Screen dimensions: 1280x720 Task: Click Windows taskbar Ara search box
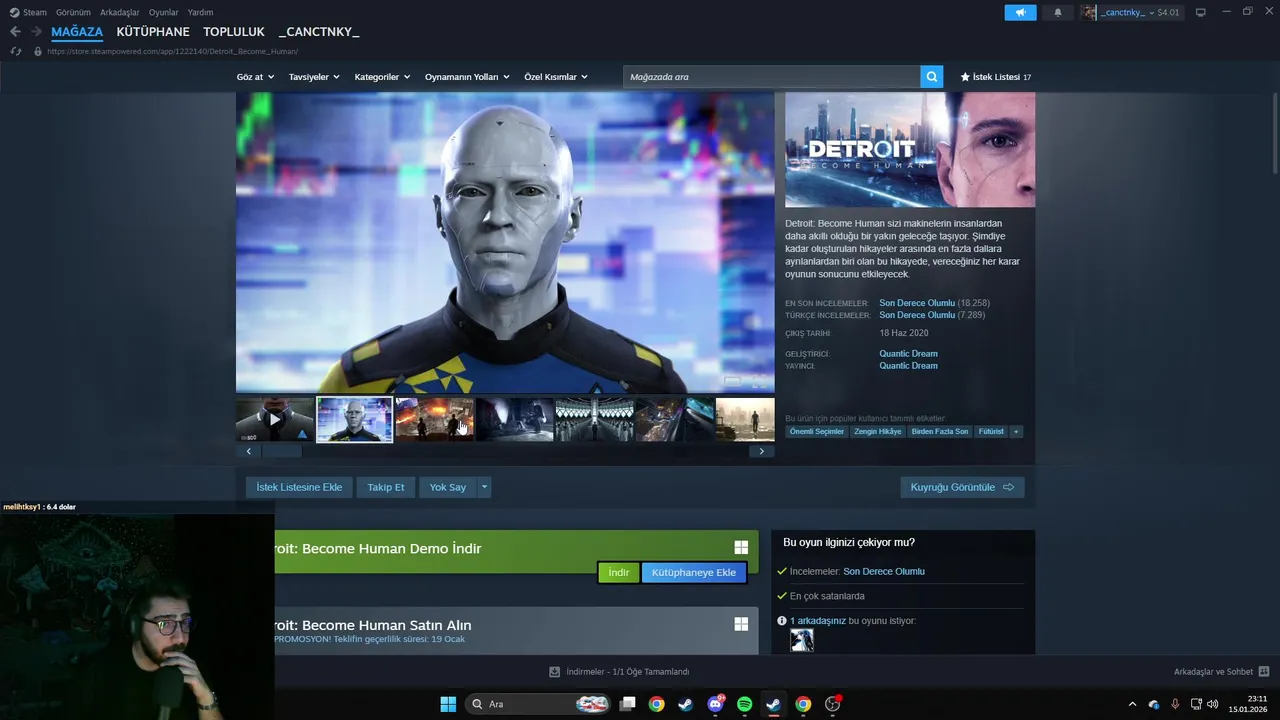click(537, 704)
